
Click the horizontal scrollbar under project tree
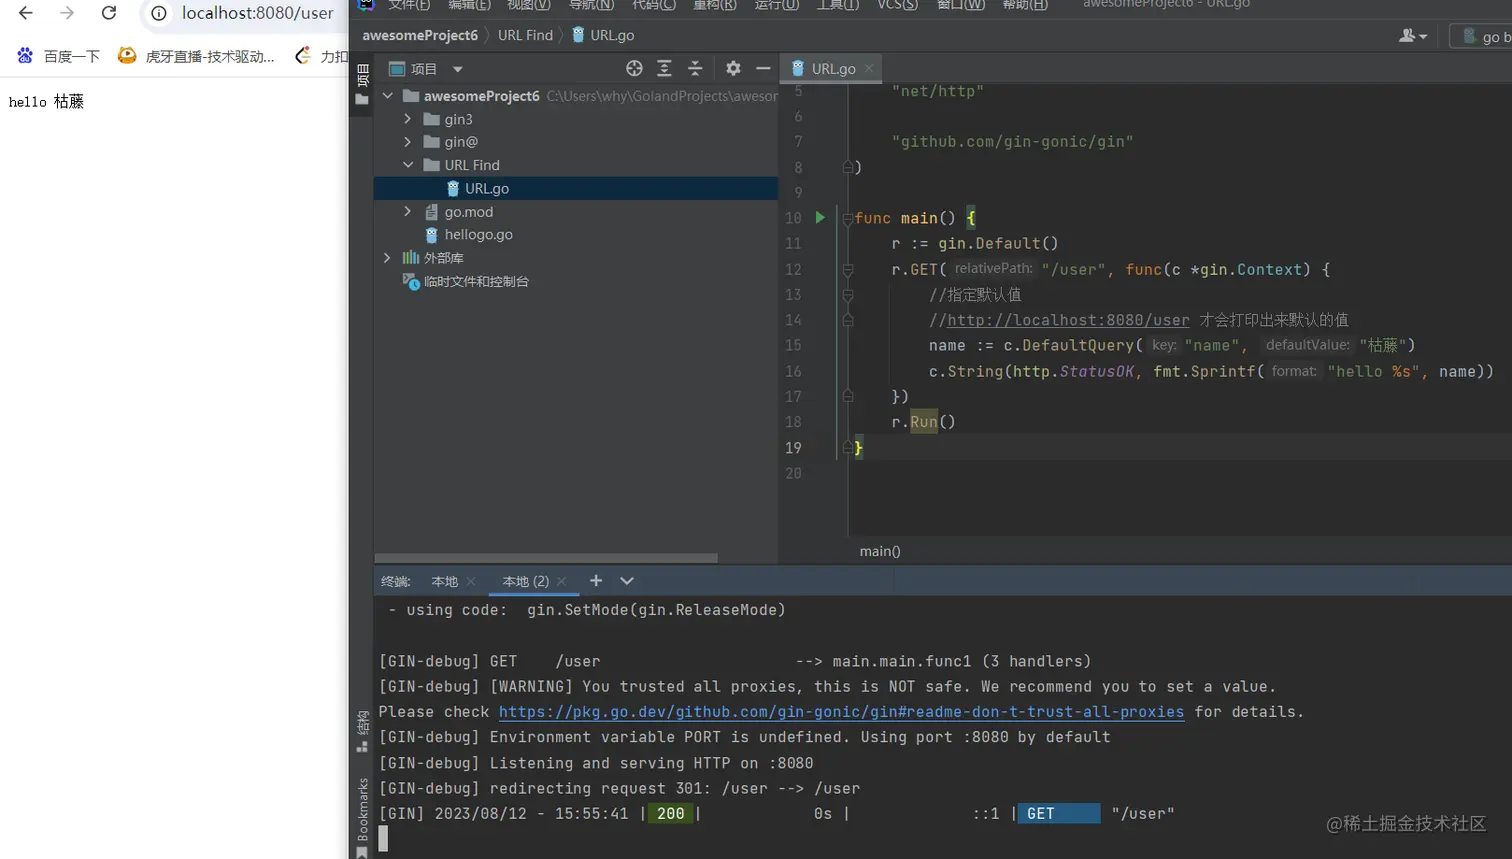click(546, 558)
